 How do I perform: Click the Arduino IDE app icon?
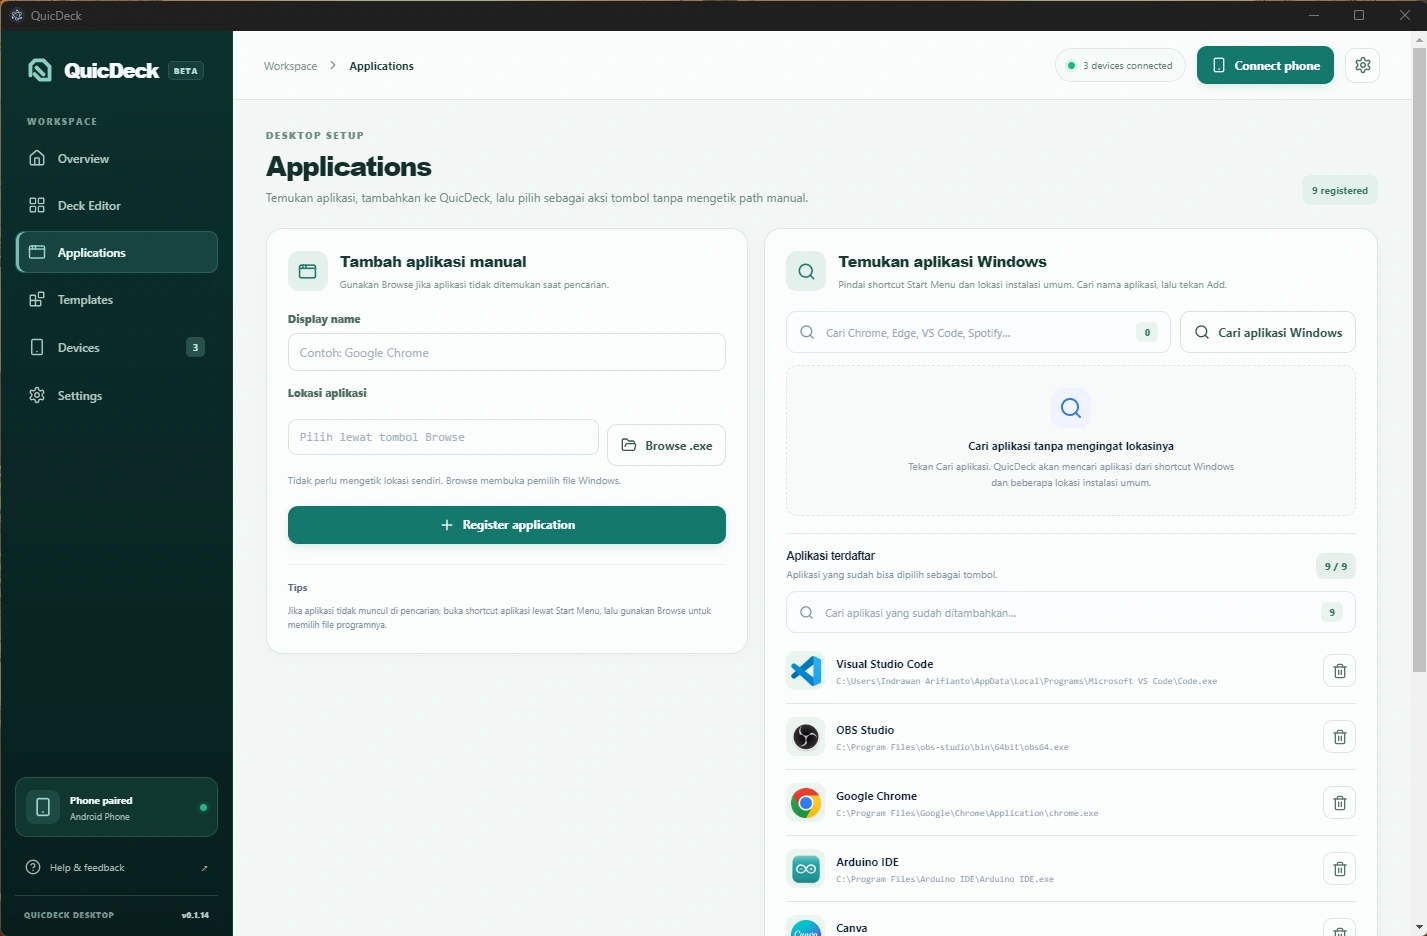806,869
